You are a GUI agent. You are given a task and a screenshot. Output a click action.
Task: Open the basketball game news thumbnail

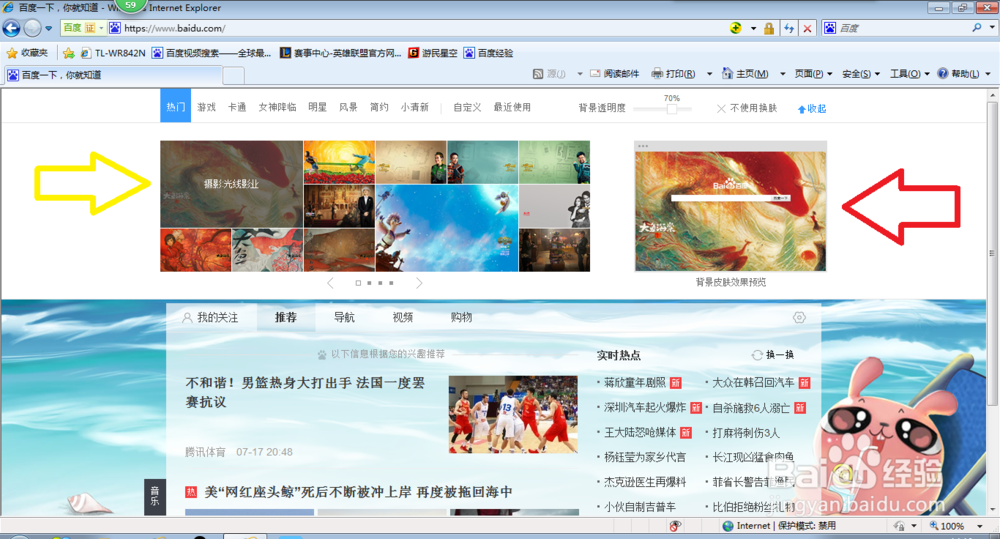(513, 415)
